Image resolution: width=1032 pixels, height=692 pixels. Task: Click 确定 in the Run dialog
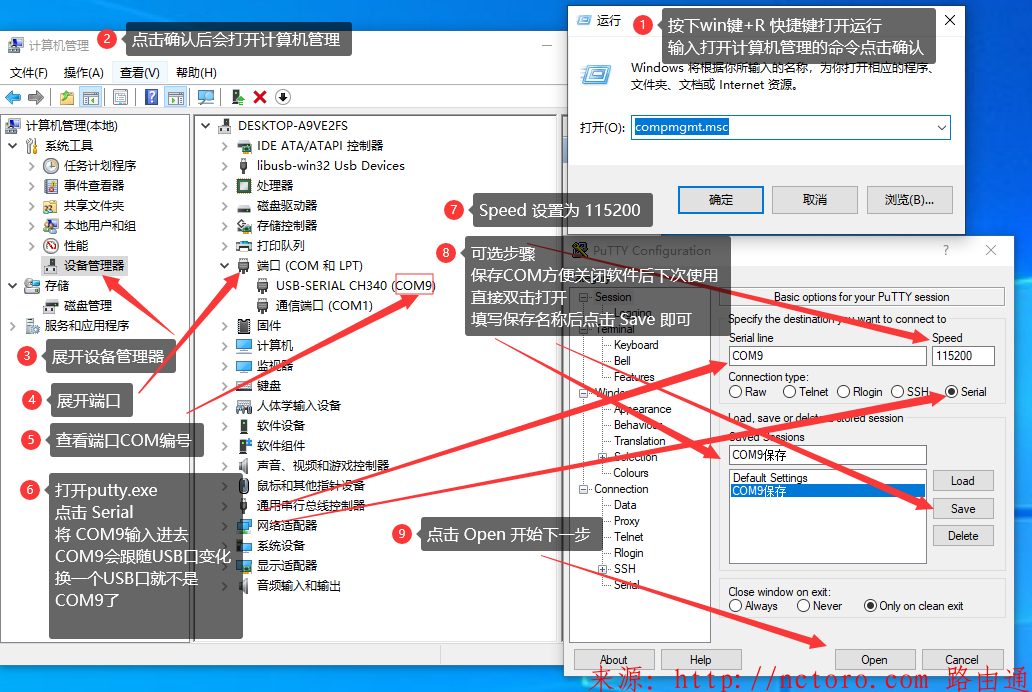721,200
